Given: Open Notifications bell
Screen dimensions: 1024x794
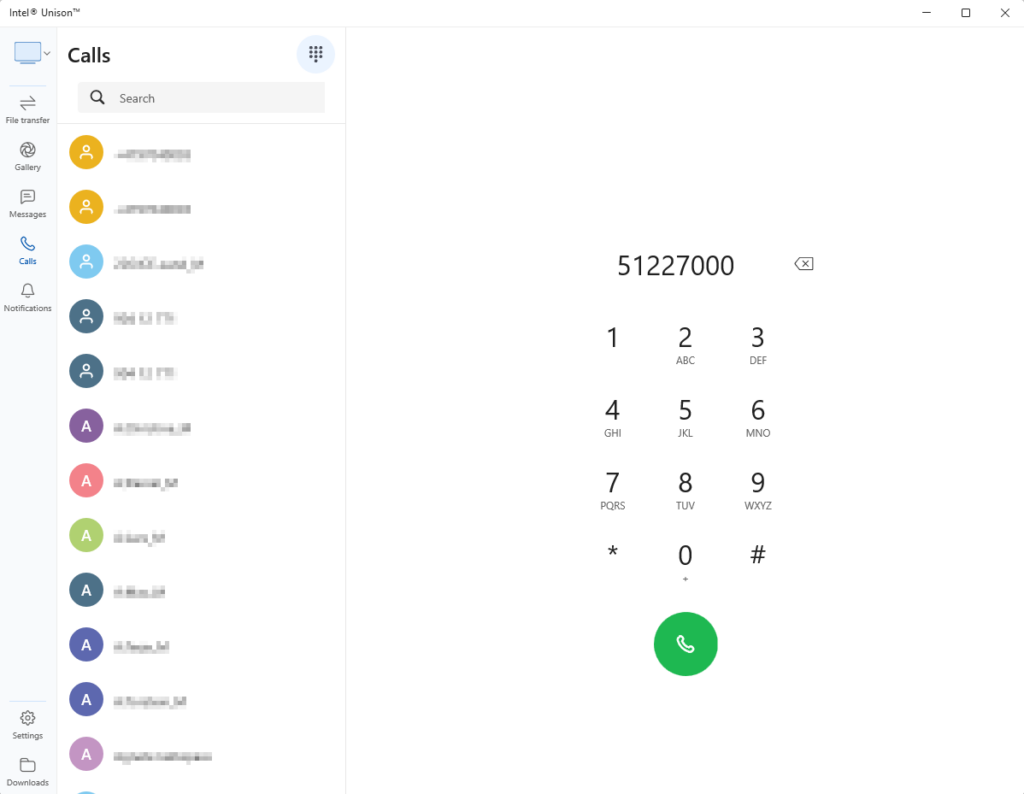Looking at the screenshot, I should coord(28,297).
